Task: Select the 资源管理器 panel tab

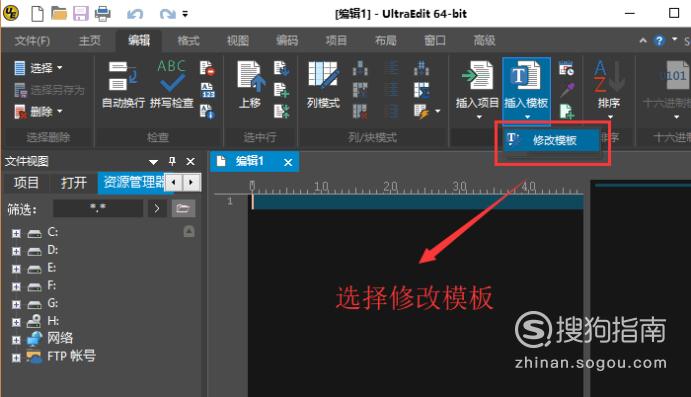Action: pos(132,182)
